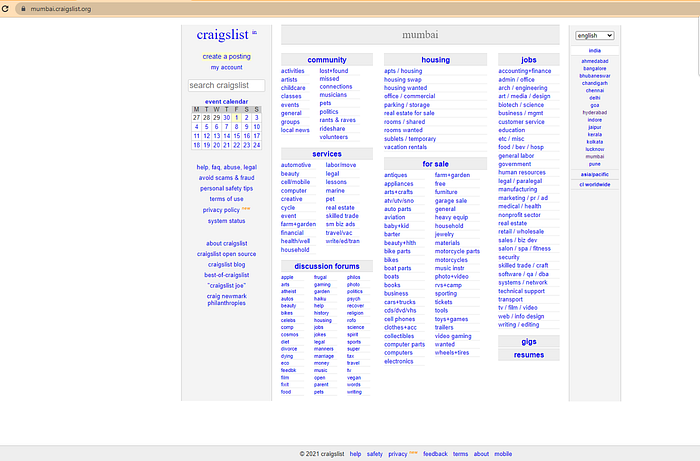Open the discussion forums heading
700x461 pixels.
[327, 266]
